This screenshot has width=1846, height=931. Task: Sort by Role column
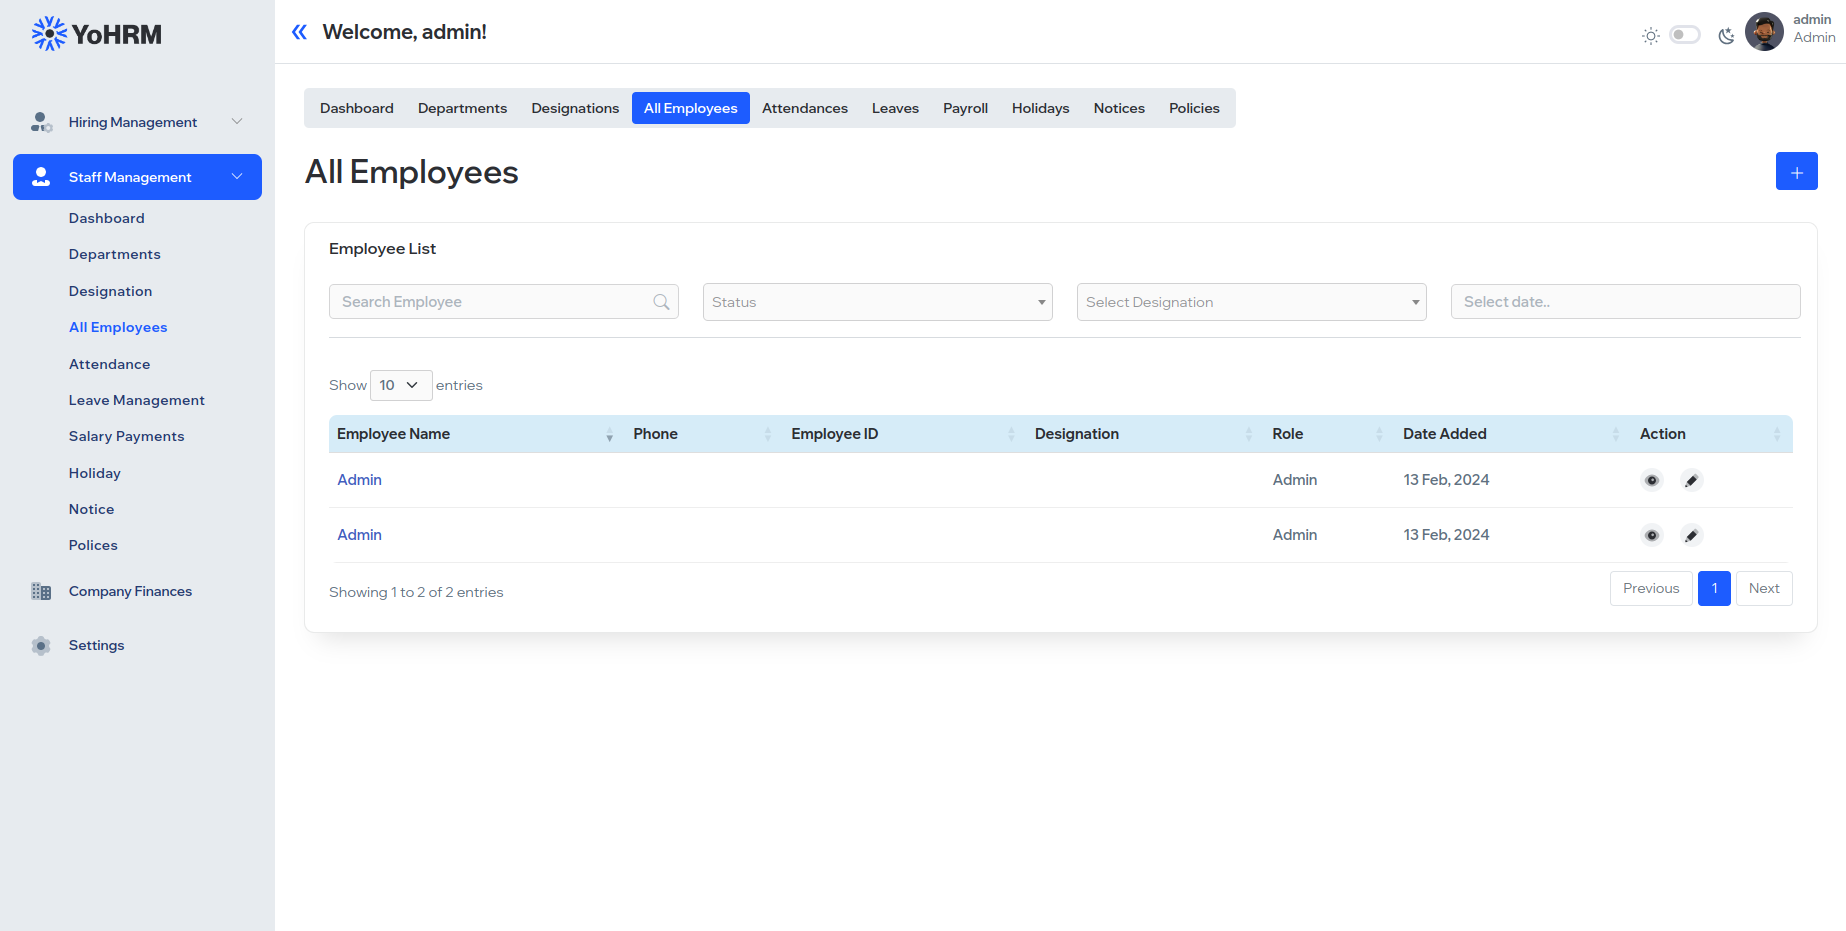click(x=1329, y=434)
